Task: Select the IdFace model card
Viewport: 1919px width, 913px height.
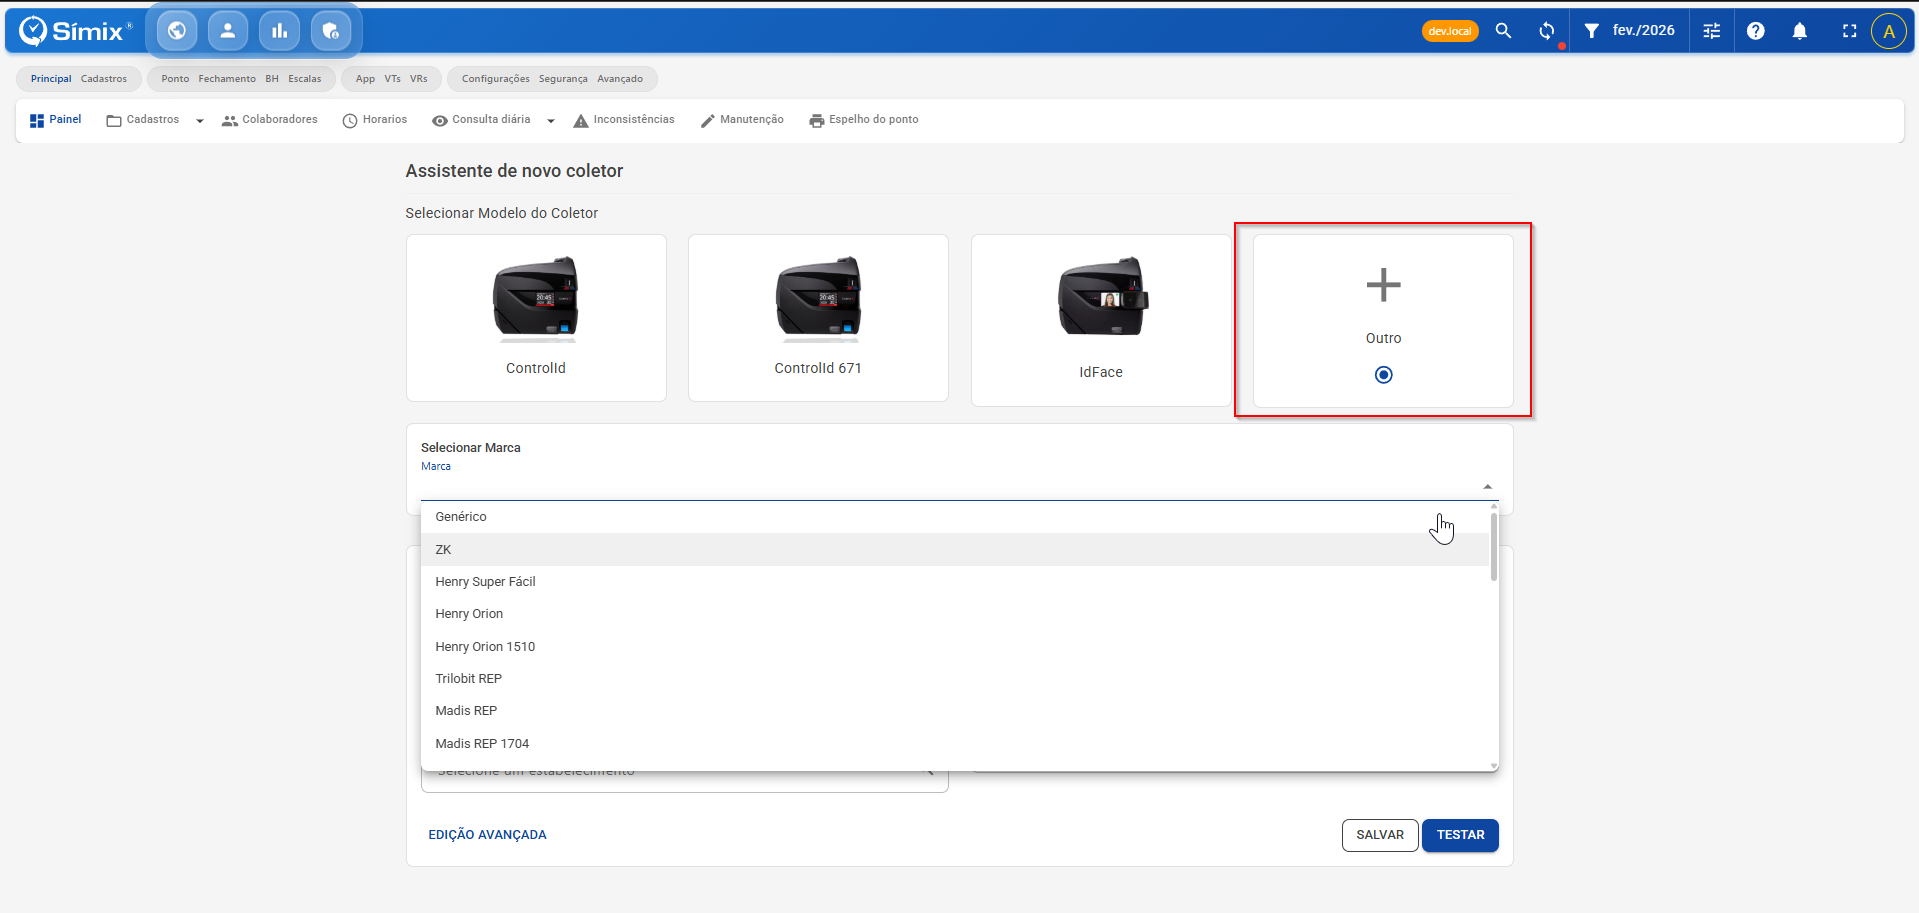Action: pos(1101,320)
